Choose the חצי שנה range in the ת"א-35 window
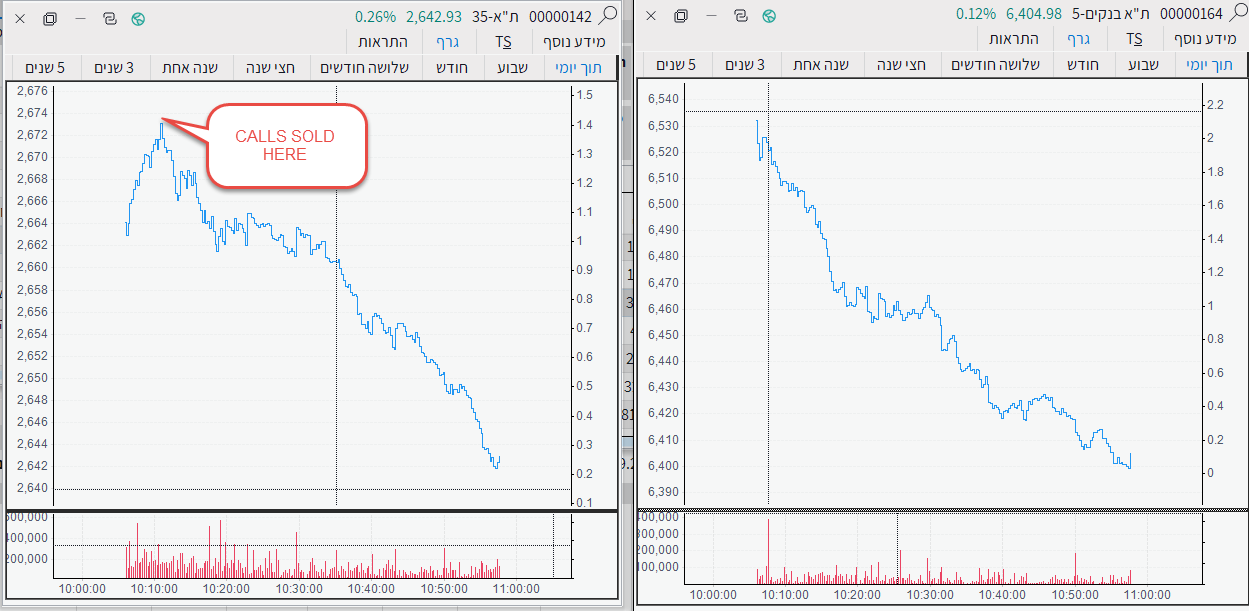Image resolution: width=1249 pixels, height=611 pixels. pyautogui.click(x=272, y=67)
